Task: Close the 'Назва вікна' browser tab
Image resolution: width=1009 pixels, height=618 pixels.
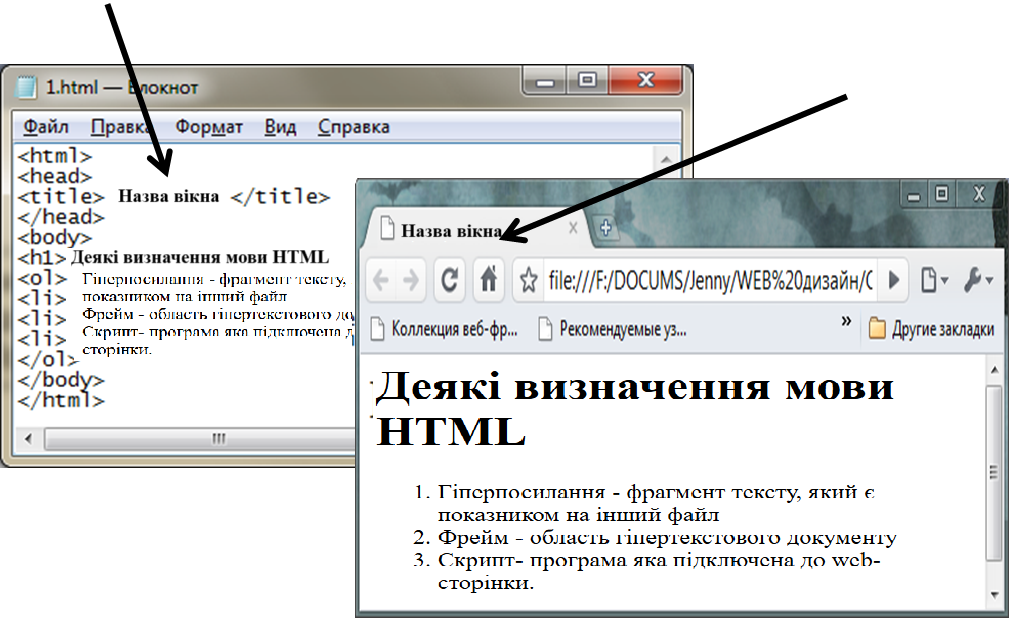Action: coord(573,229)
